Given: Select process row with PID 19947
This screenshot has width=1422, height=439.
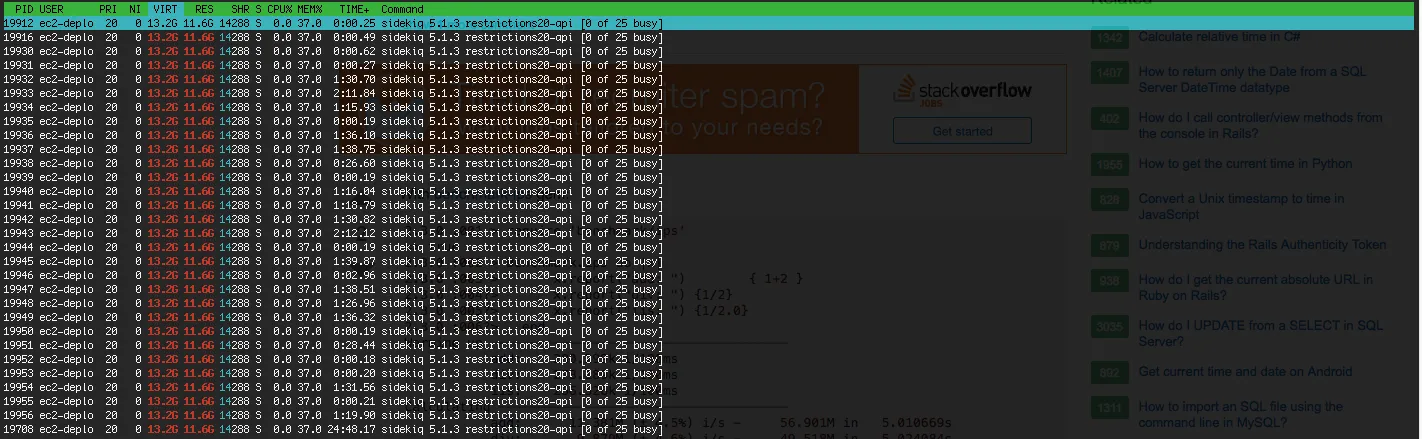Looking at the screenshot, I should (333, 289).
